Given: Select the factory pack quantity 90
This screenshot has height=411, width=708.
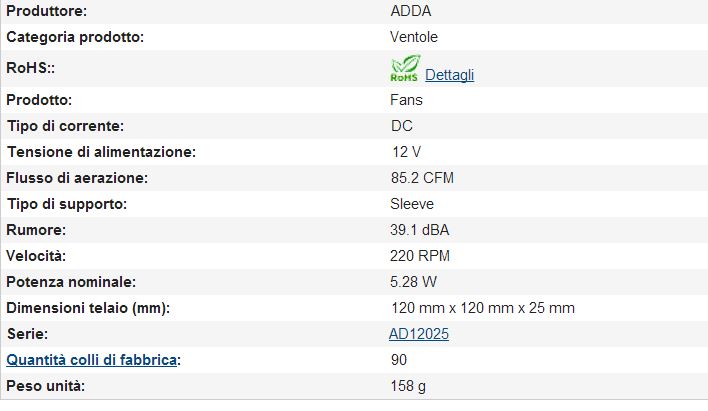Looking at the screenshot, I should click(398, 360).
